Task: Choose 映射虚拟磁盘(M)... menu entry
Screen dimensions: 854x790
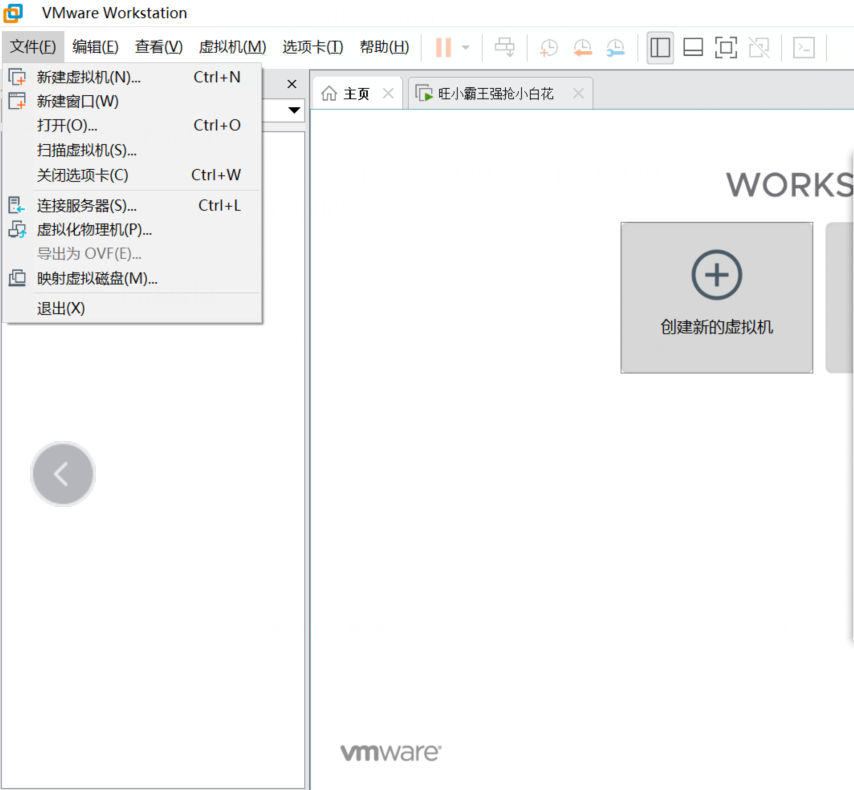Action: [132, 279]
